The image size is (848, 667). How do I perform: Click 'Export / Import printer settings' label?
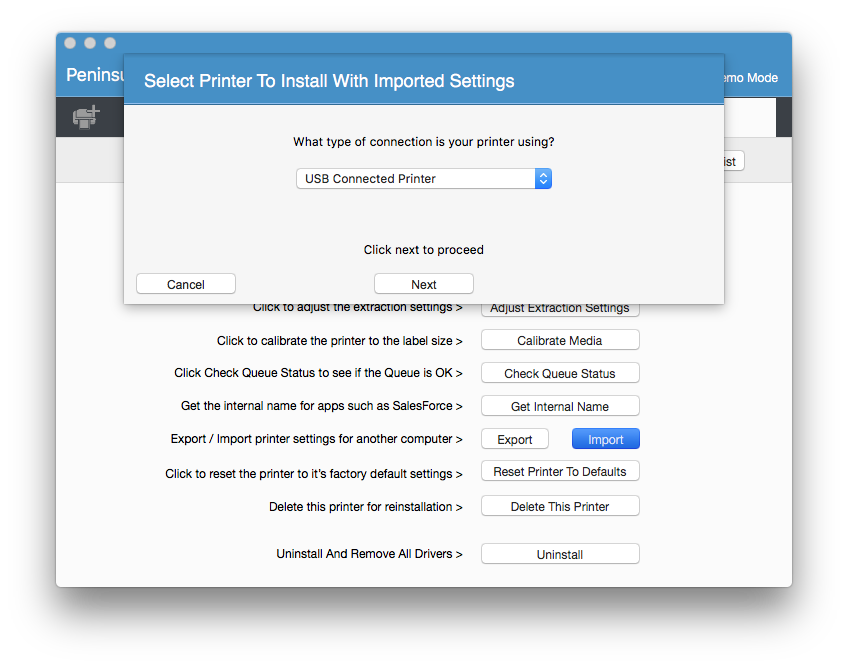tap(316, 439)
